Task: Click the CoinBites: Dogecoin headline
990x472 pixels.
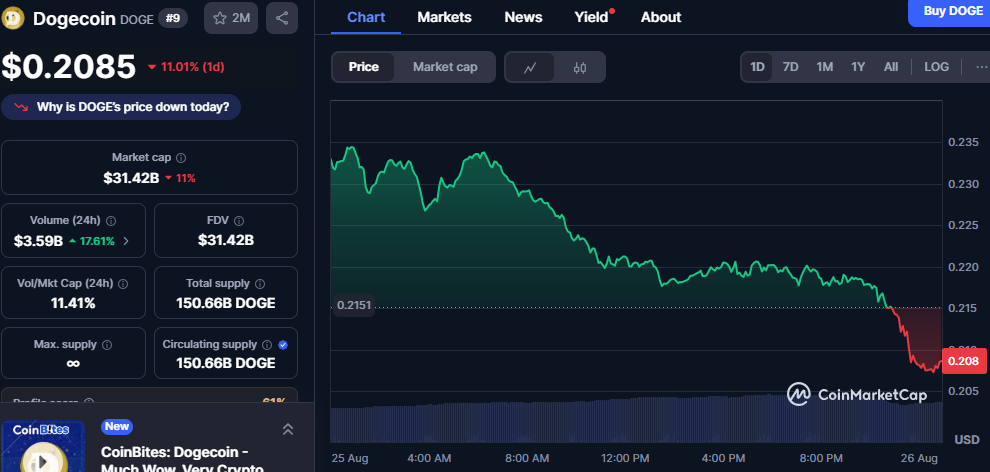Action: [x=182, y=461]
